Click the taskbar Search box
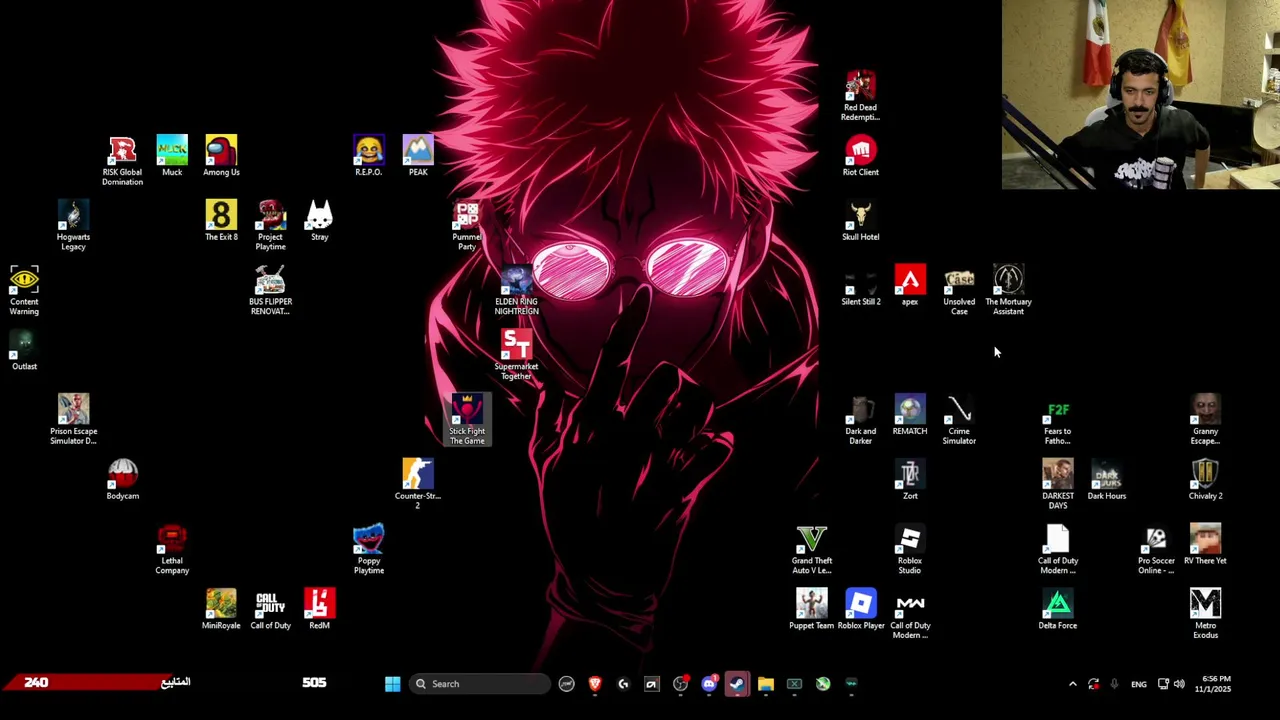Viewport: 1280px width, 720px height. (x=480, y=684)
